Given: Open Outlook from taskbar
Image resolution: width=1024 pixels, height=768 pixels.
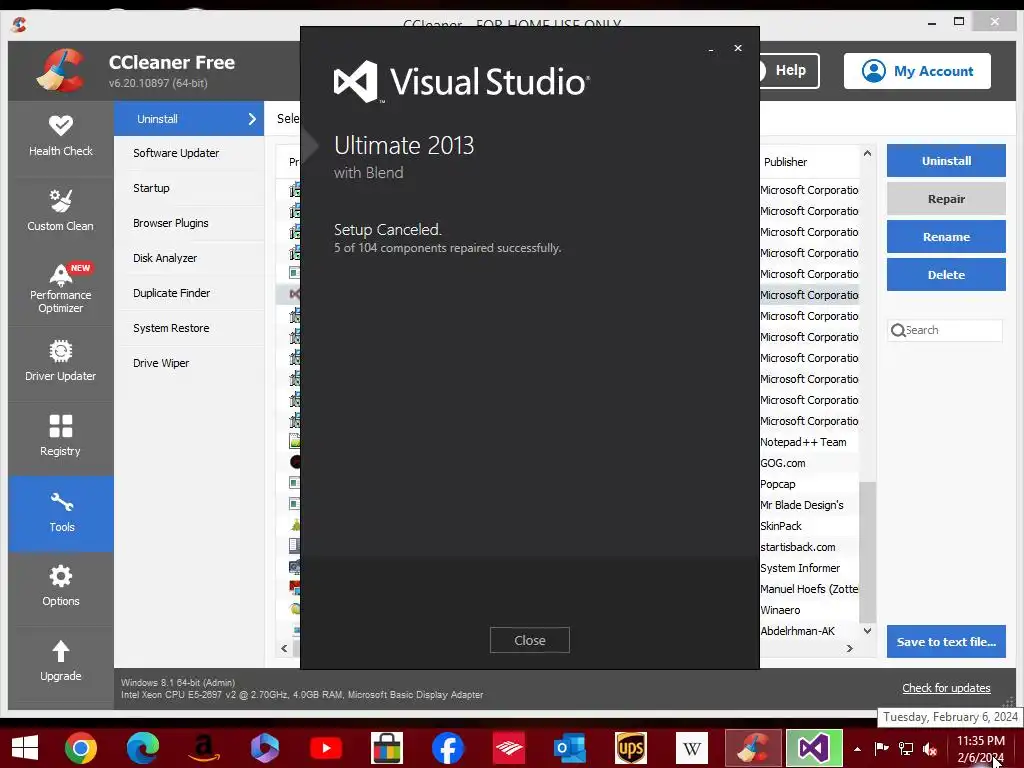Looking at the screenshot, I should click(569, 748).
